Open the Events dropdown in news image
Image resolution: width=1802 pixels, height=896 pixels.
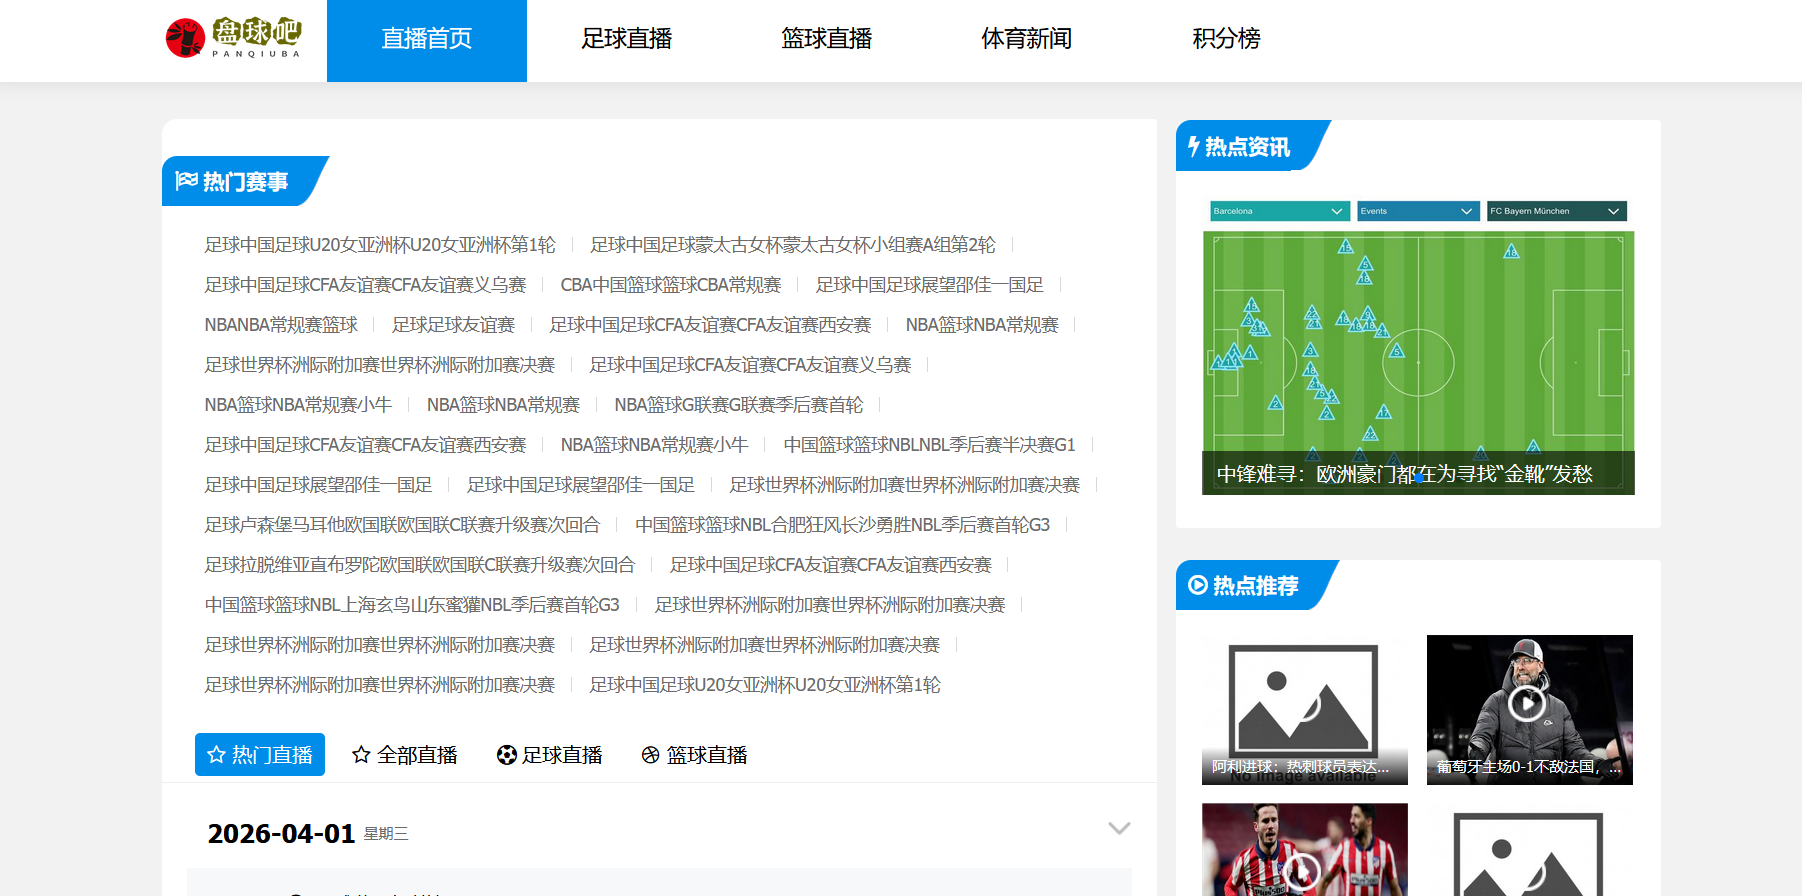(x=1418, y=211)
